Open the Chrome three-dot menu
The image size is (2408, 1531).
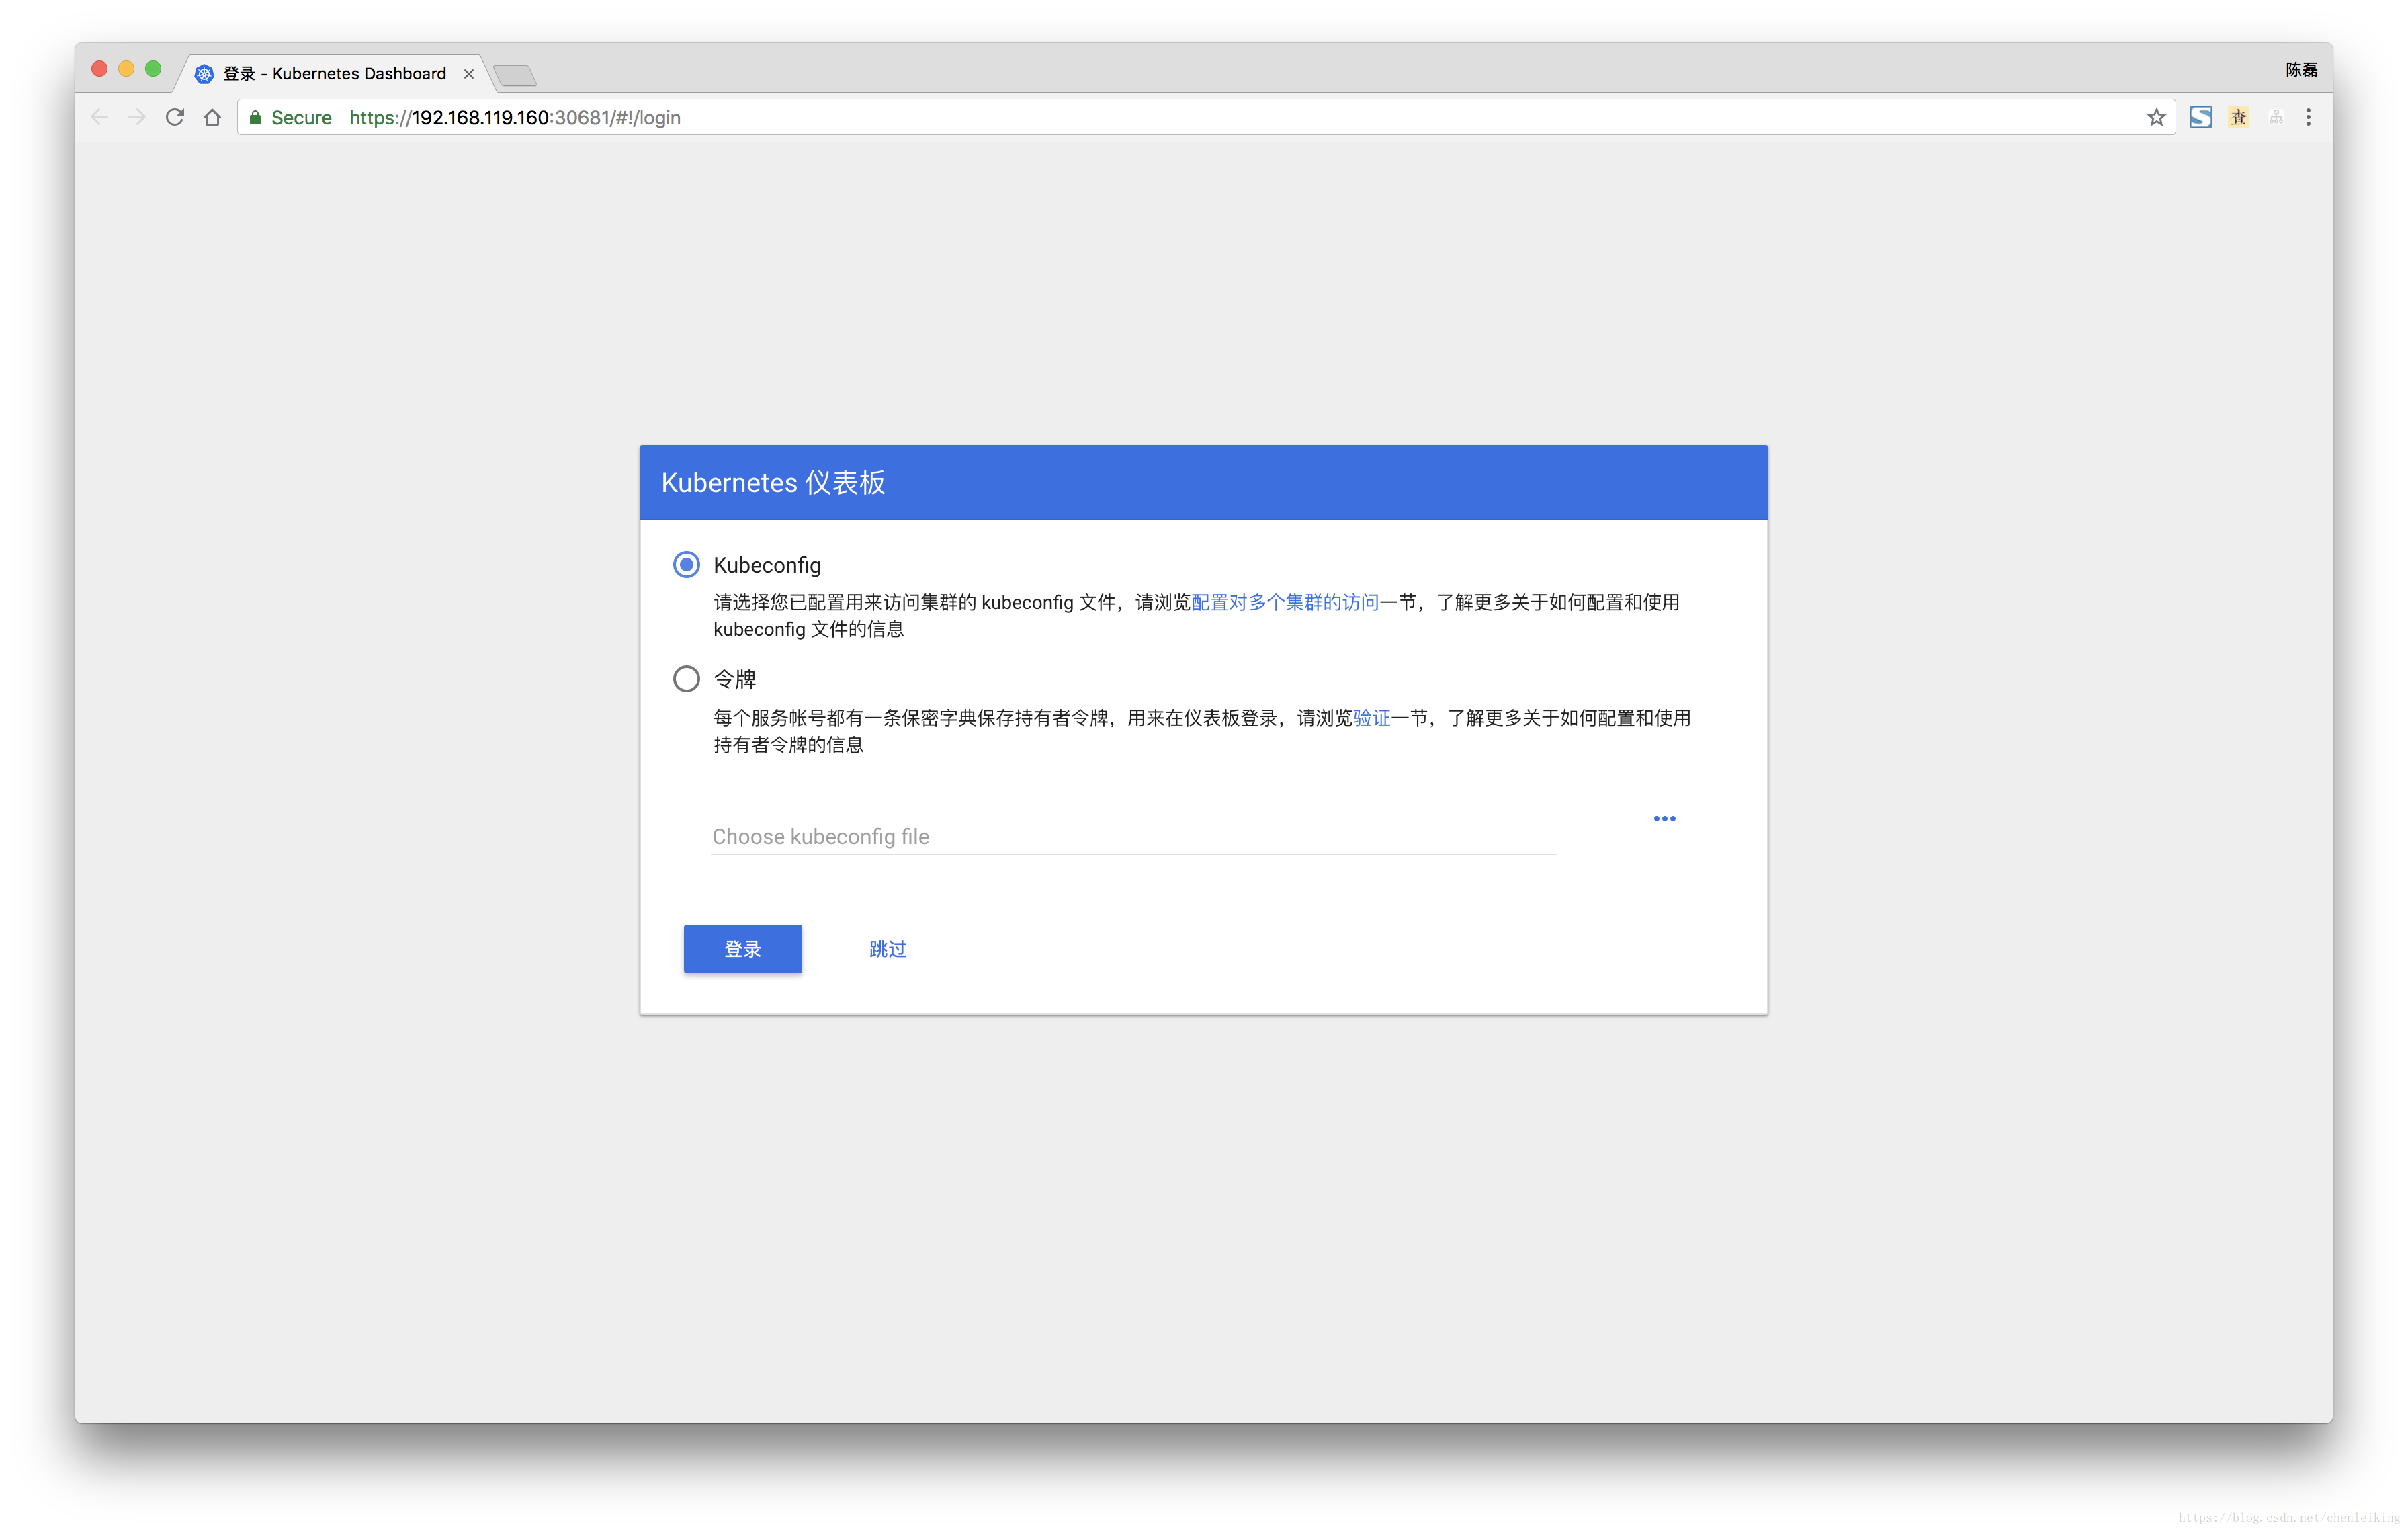tap(2308, 117)
